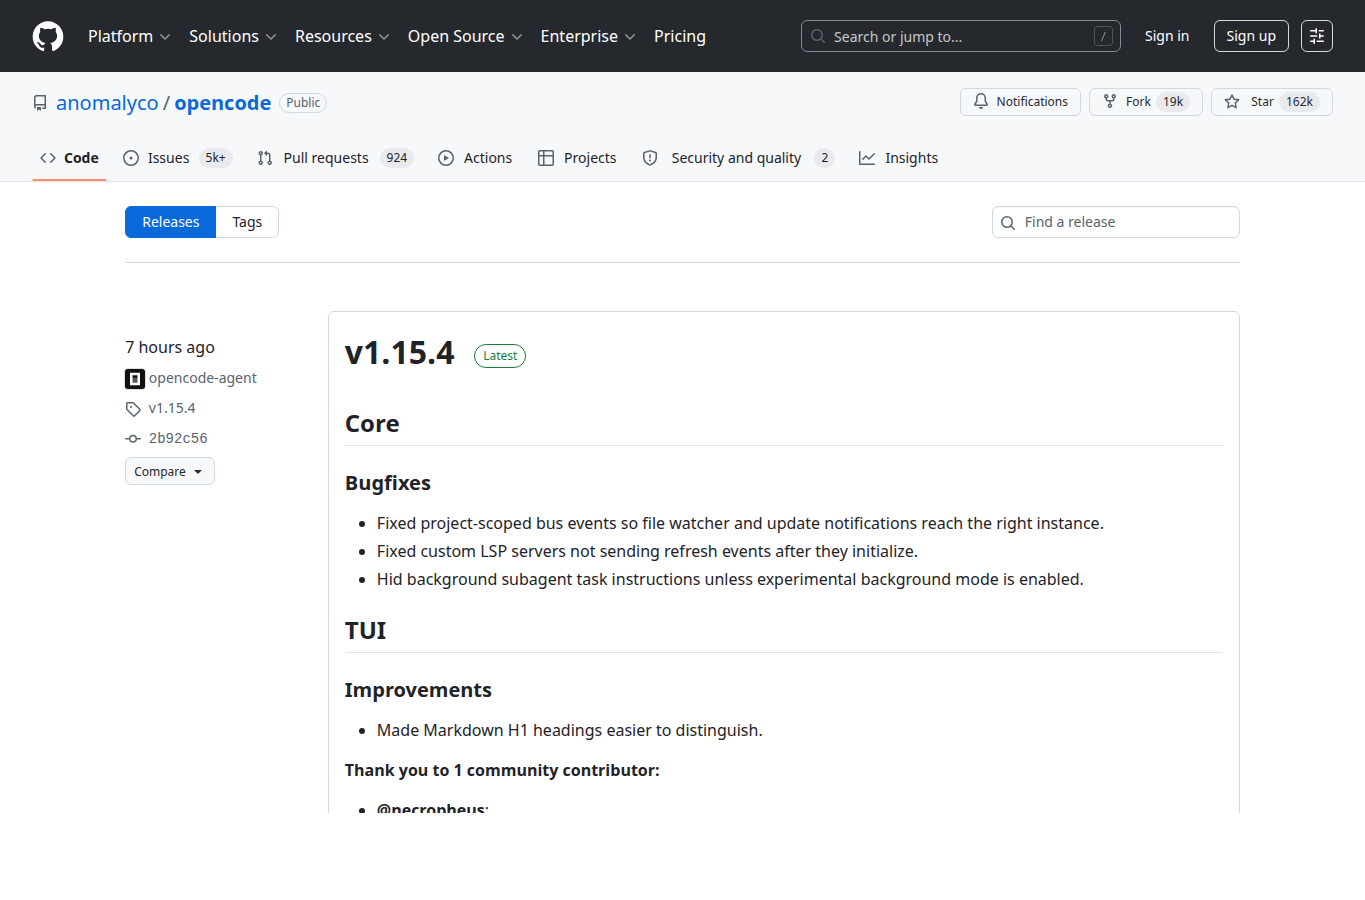Click the Insights graph icon
The width and height of the screenshot is (1365, 900).
pyautogui.click(x=867, y=158)
